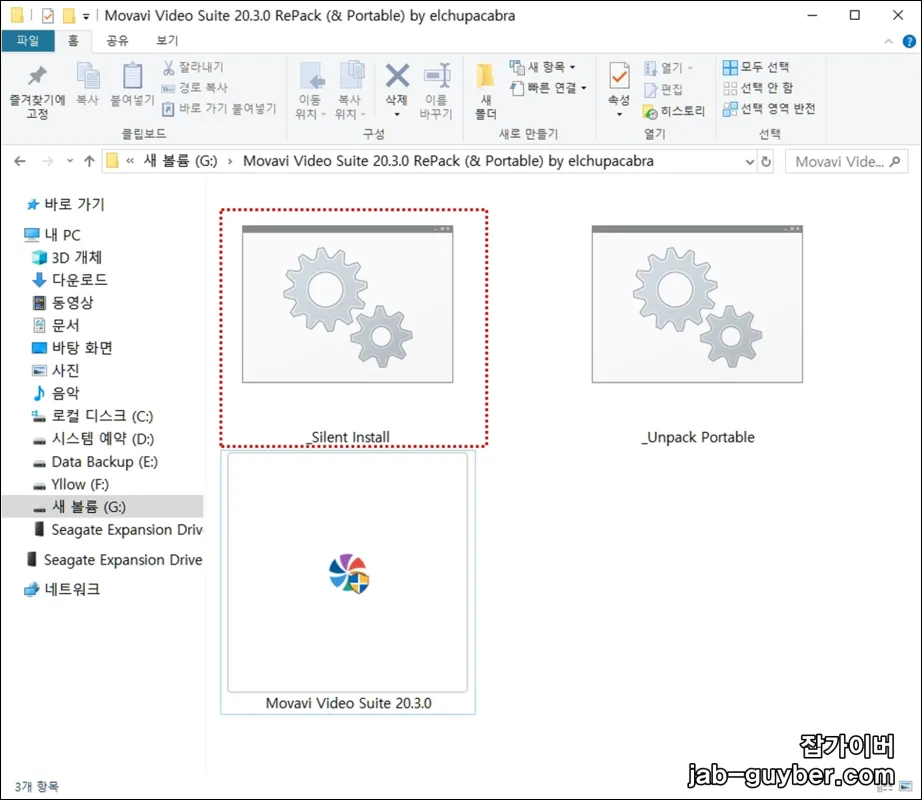Open quick access toolbar customize arrow
This screenshot has height=800, width=922.
tap(86, 16)
